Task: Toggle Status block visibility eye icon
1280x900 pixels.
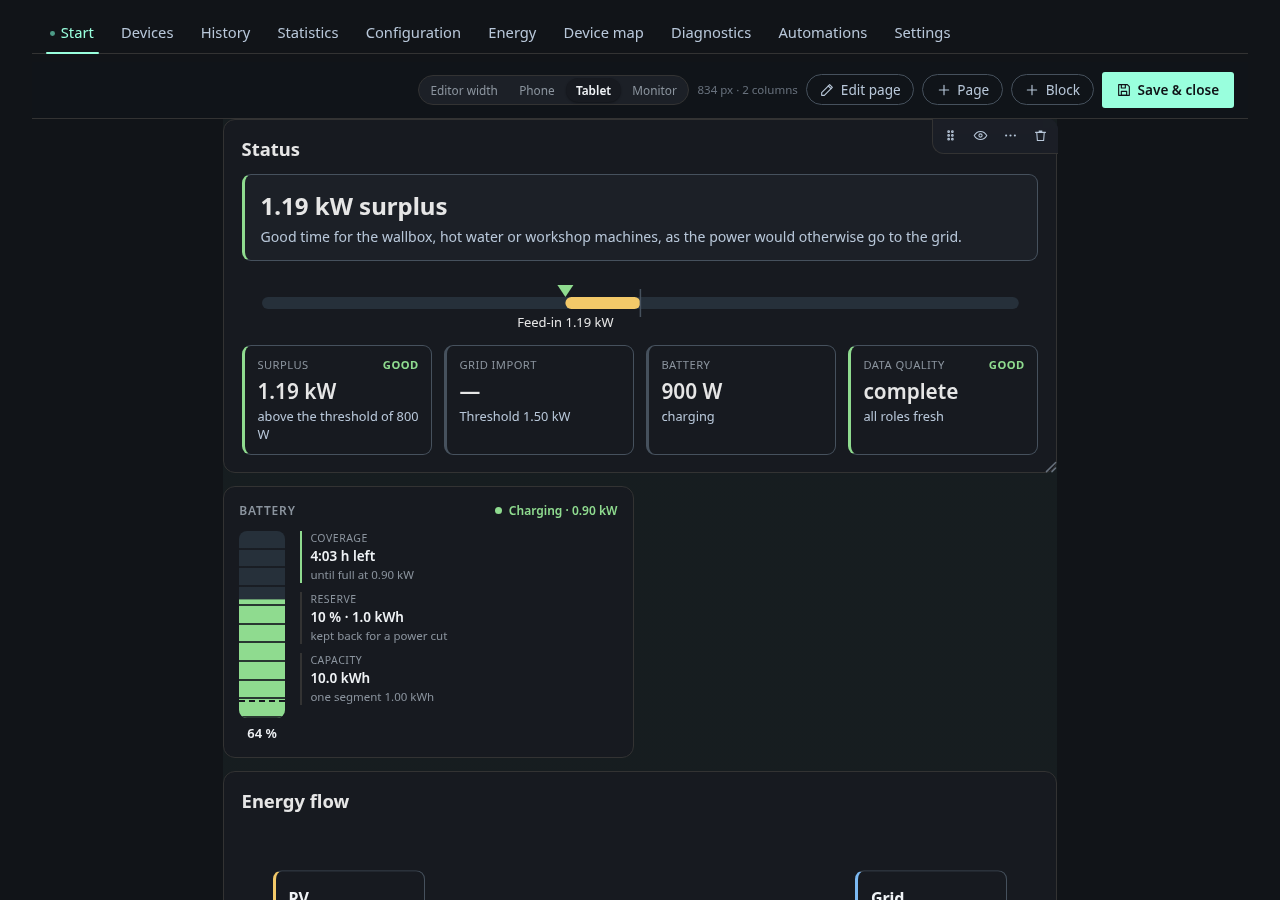Action: pos(980,136)
